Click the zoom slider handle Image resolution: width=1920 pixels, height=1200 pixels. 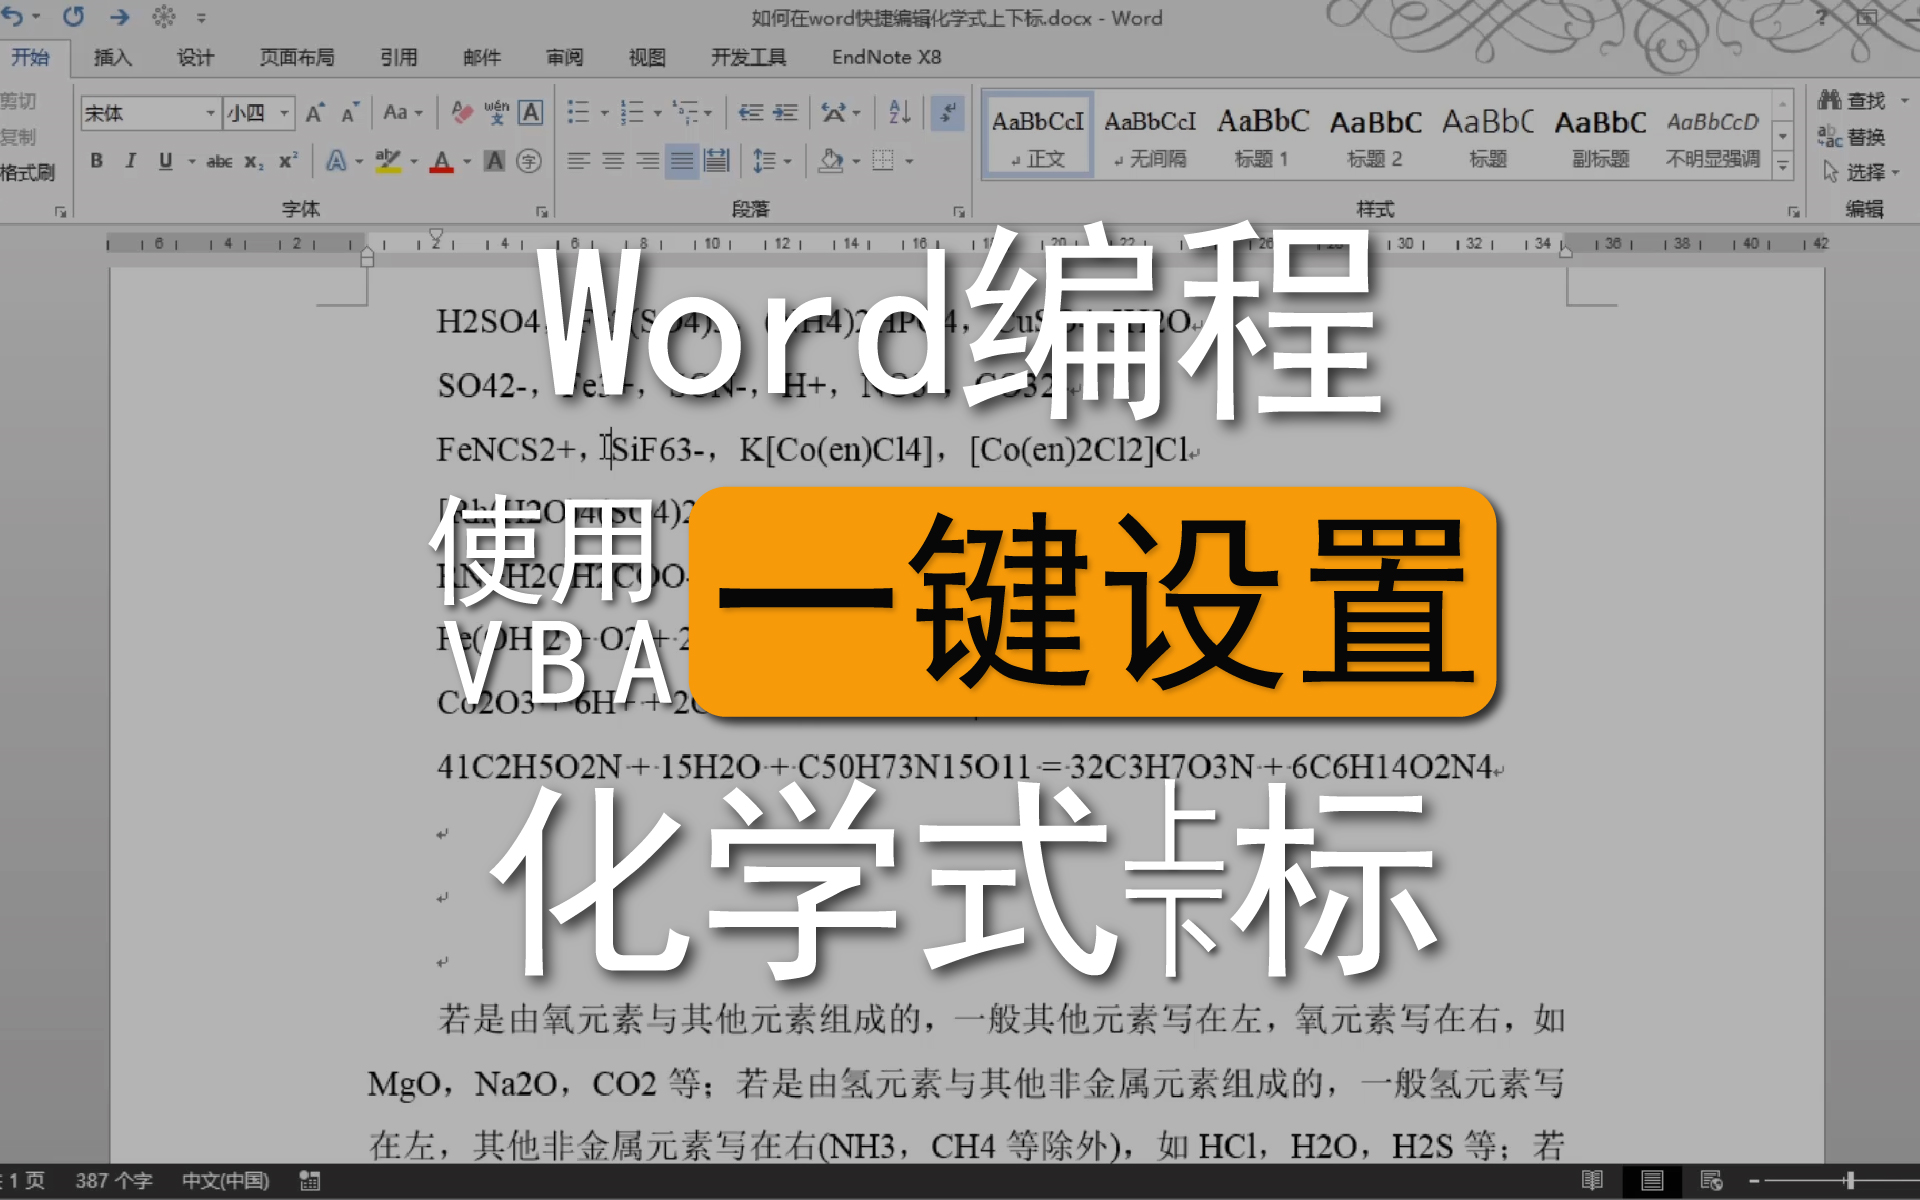pos(1850,1181)
